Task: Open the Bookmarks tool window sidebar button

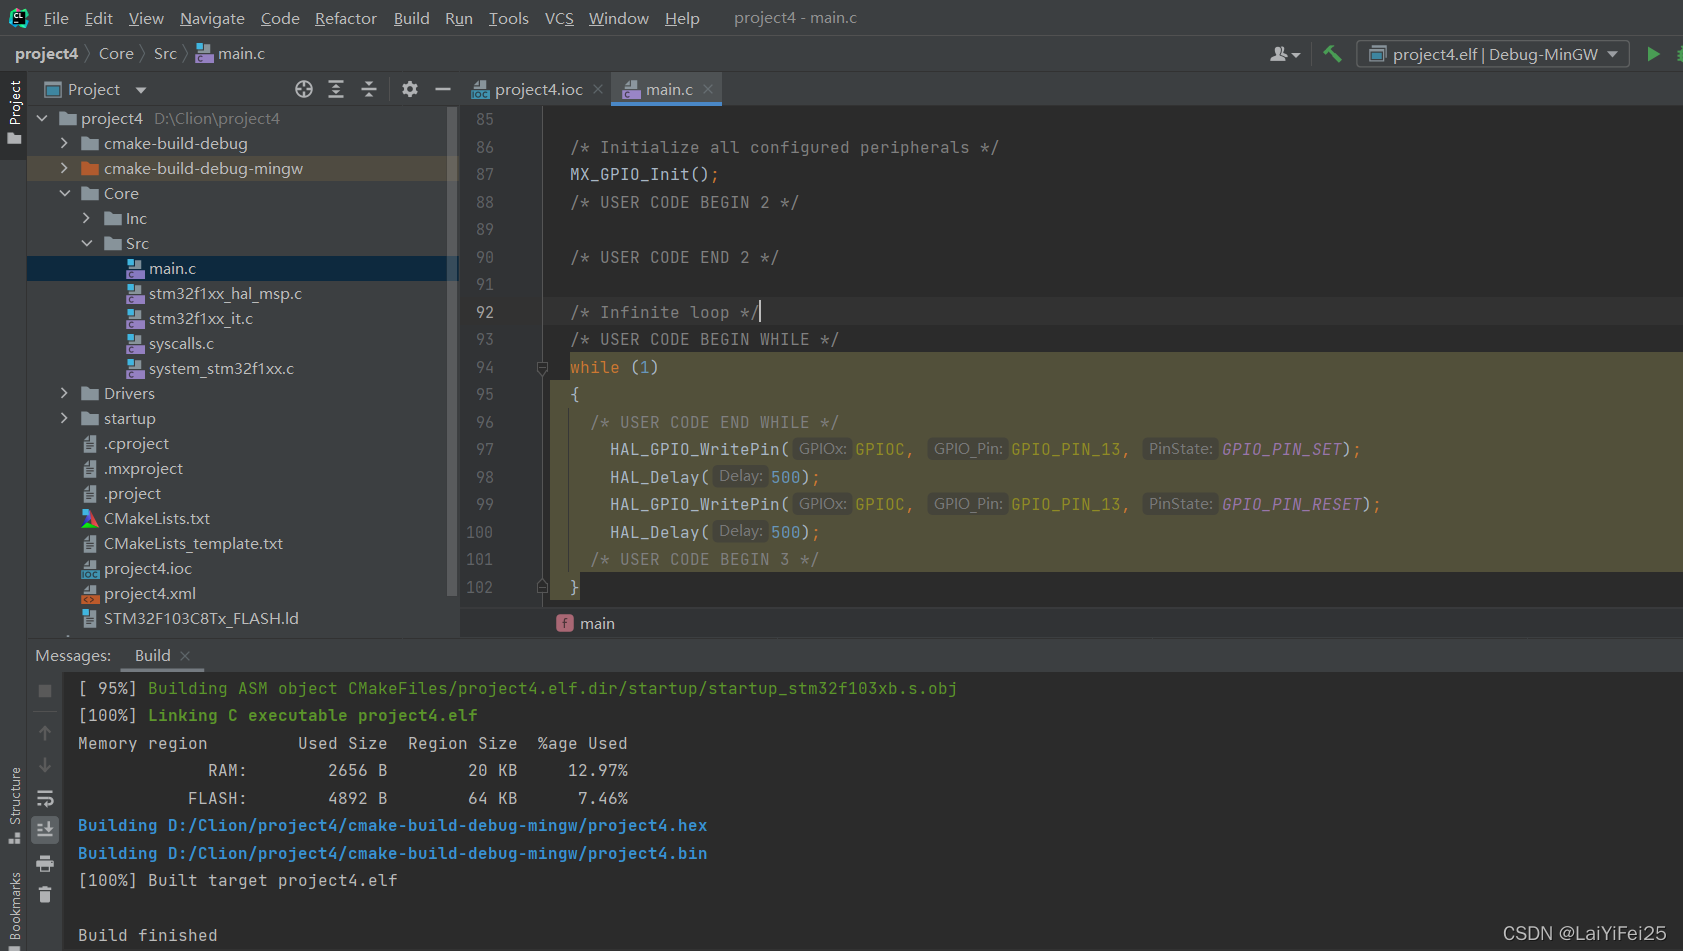Action: [x=14, y=910]
